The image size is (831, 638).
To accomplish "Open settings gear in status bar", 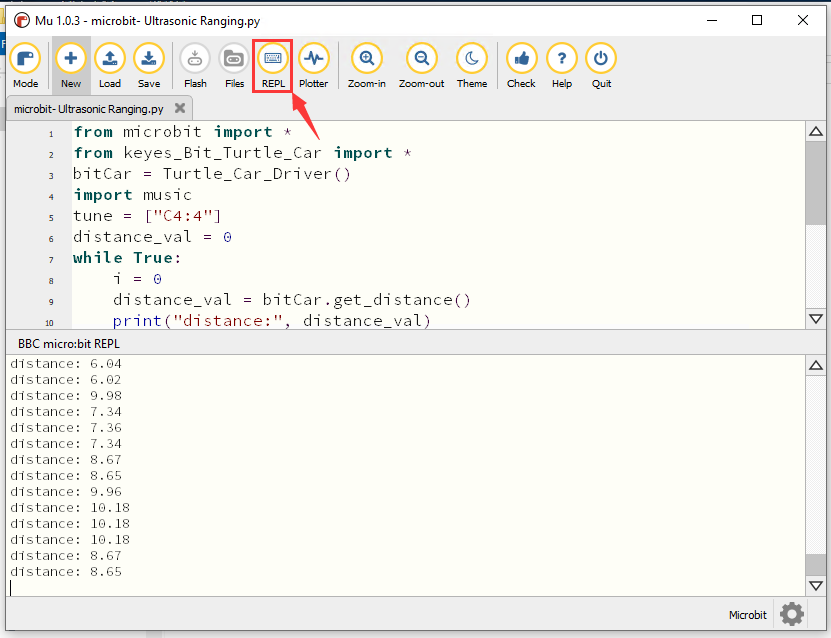I will point(792,614).
